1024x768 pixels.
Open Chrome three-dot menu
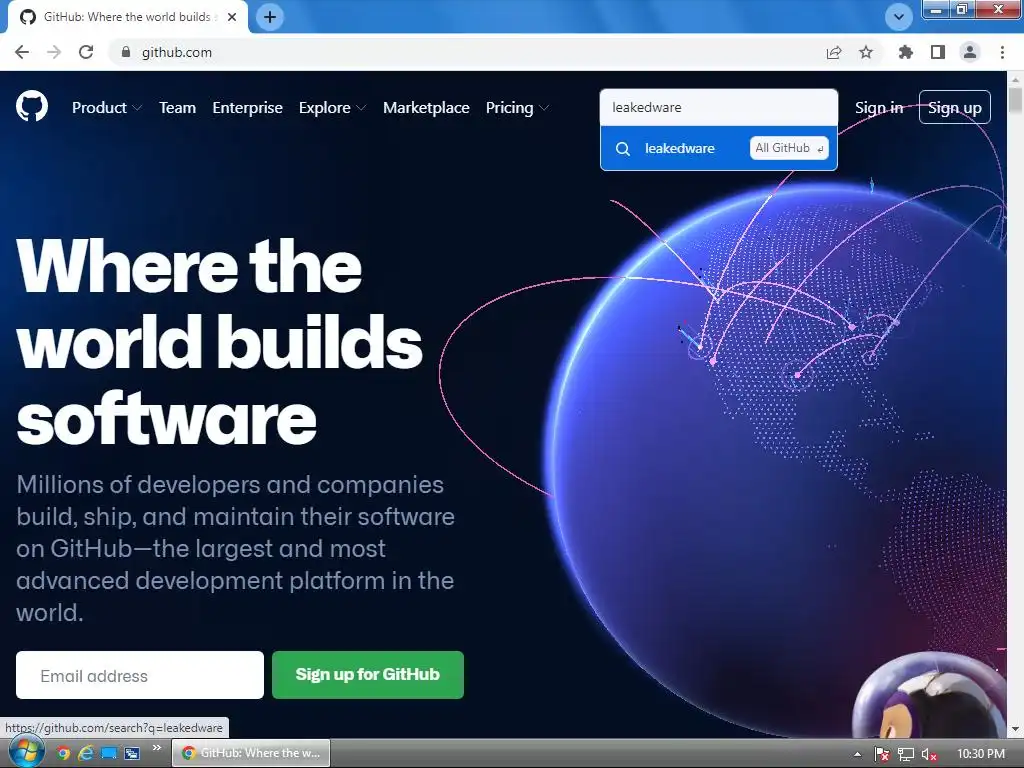tap(1002, 52)
